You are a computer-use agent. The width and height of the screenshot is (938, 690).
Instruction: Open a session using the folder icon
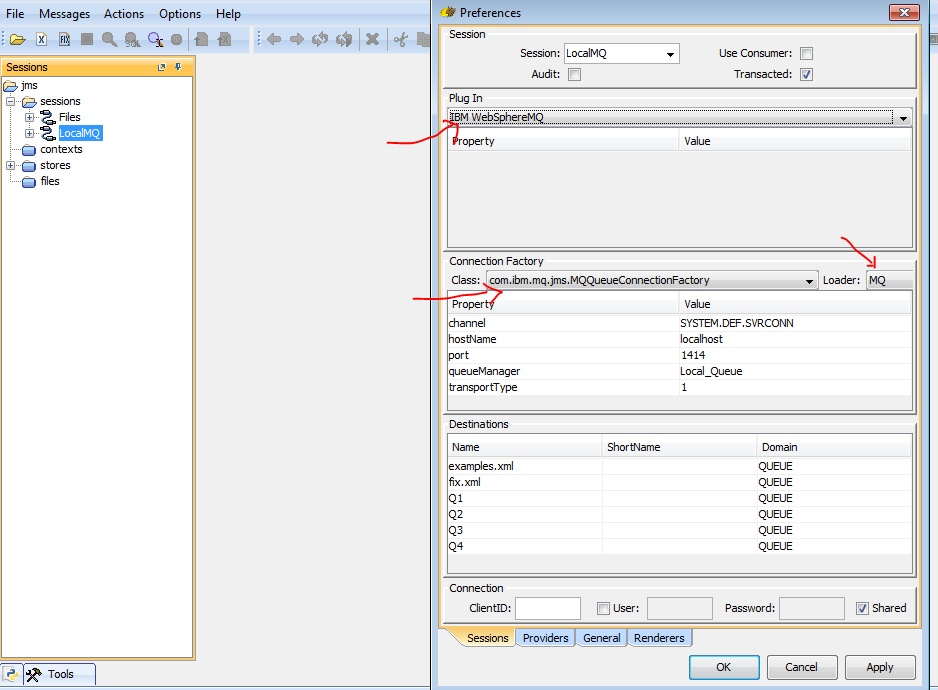[16, 39]
